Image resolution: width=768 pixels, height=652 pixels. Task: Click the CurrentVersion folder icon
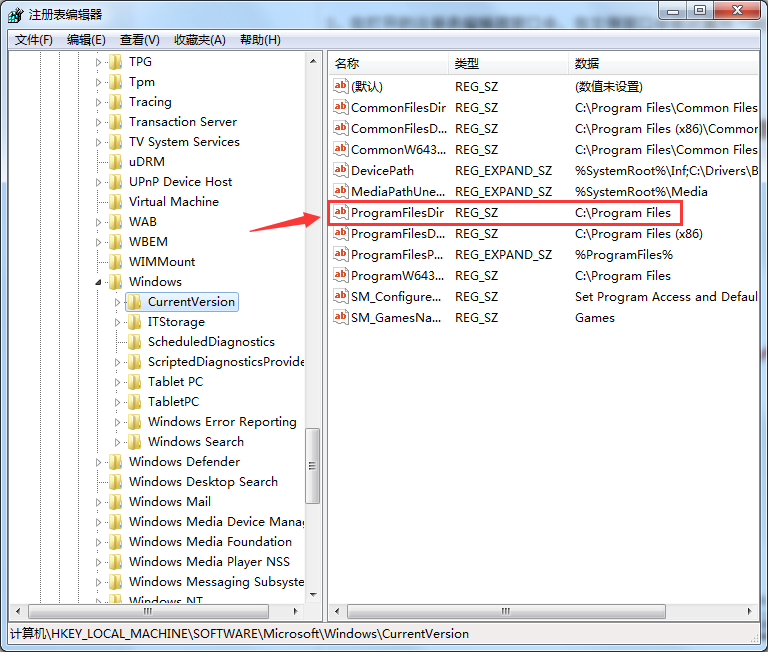coord(134,302)
